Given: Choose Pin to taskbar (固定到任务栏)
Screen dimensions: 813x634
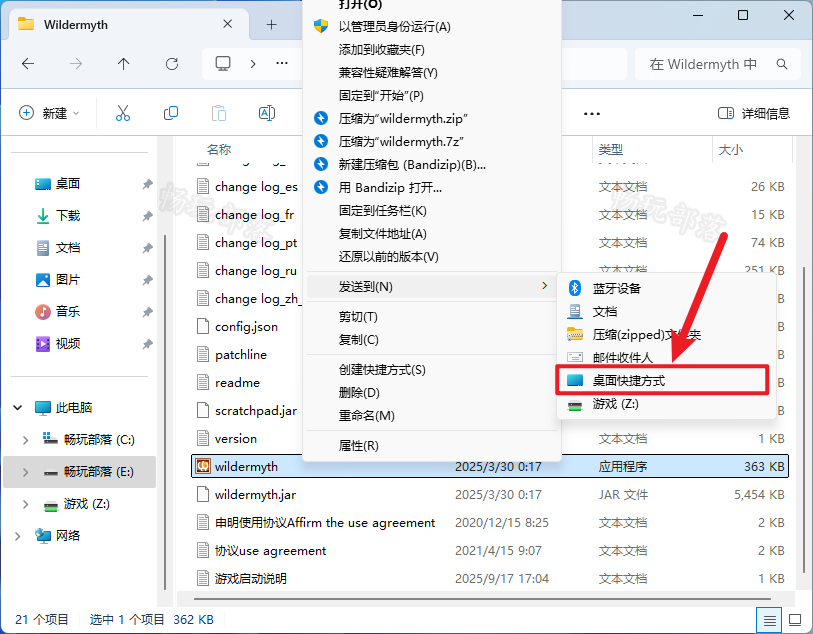Looking at the screenshot, I should 383,211.
